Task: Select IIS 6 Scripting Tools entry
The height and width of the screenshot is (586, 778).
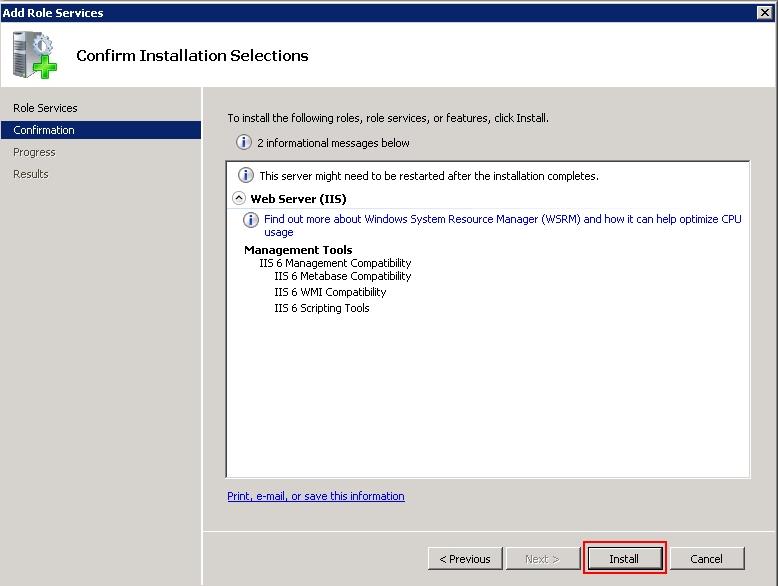Action: tap(322, 308)
